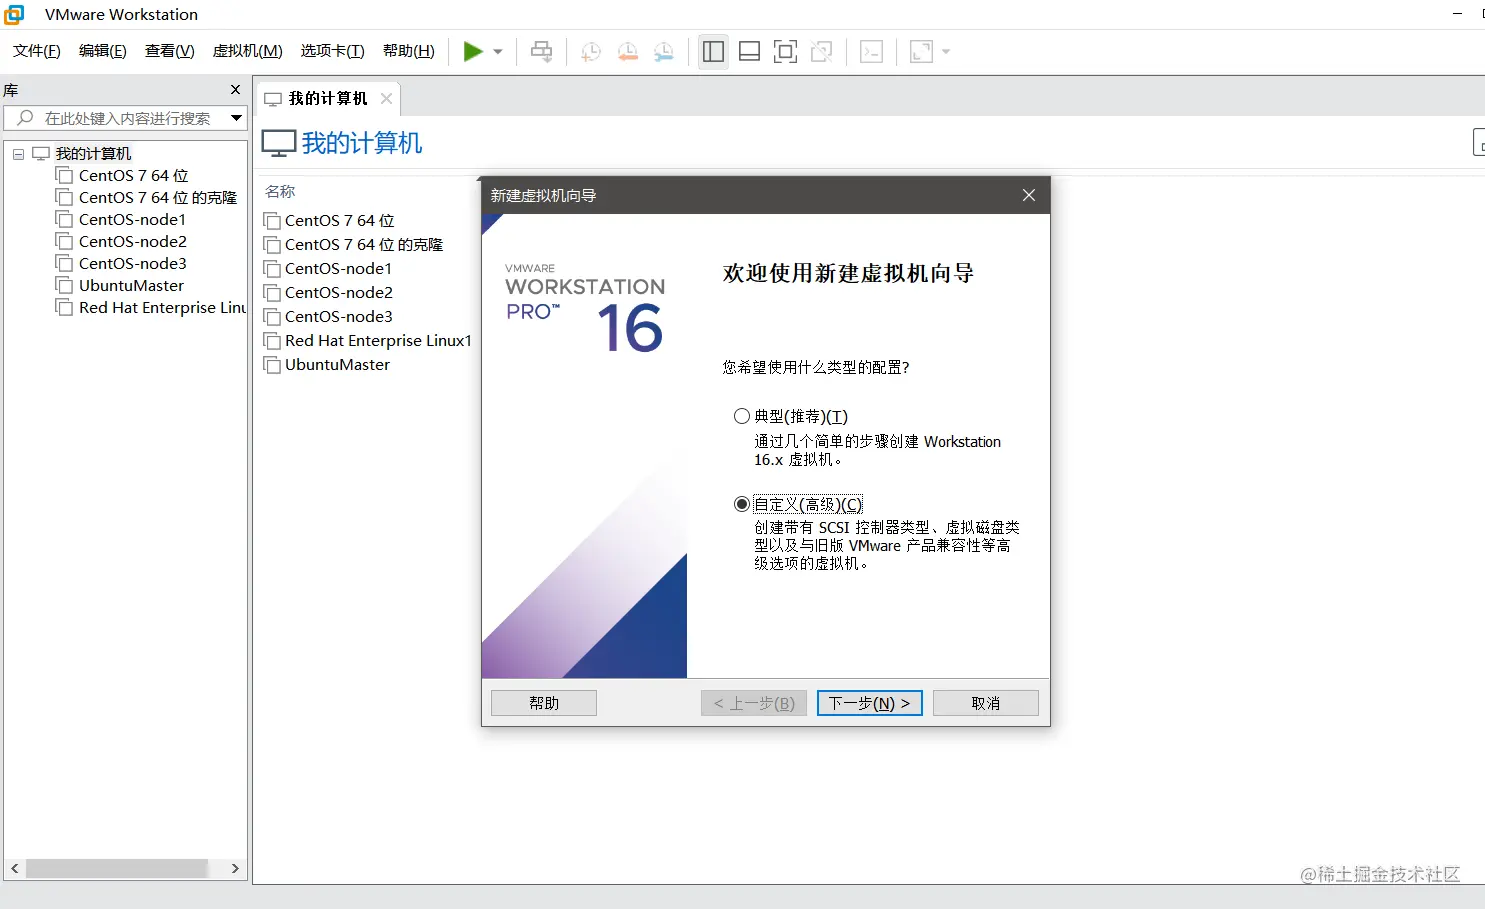Click the 取消 button in the wizard
Viewport: 1485px width, 909px height.
coord(986,703)
